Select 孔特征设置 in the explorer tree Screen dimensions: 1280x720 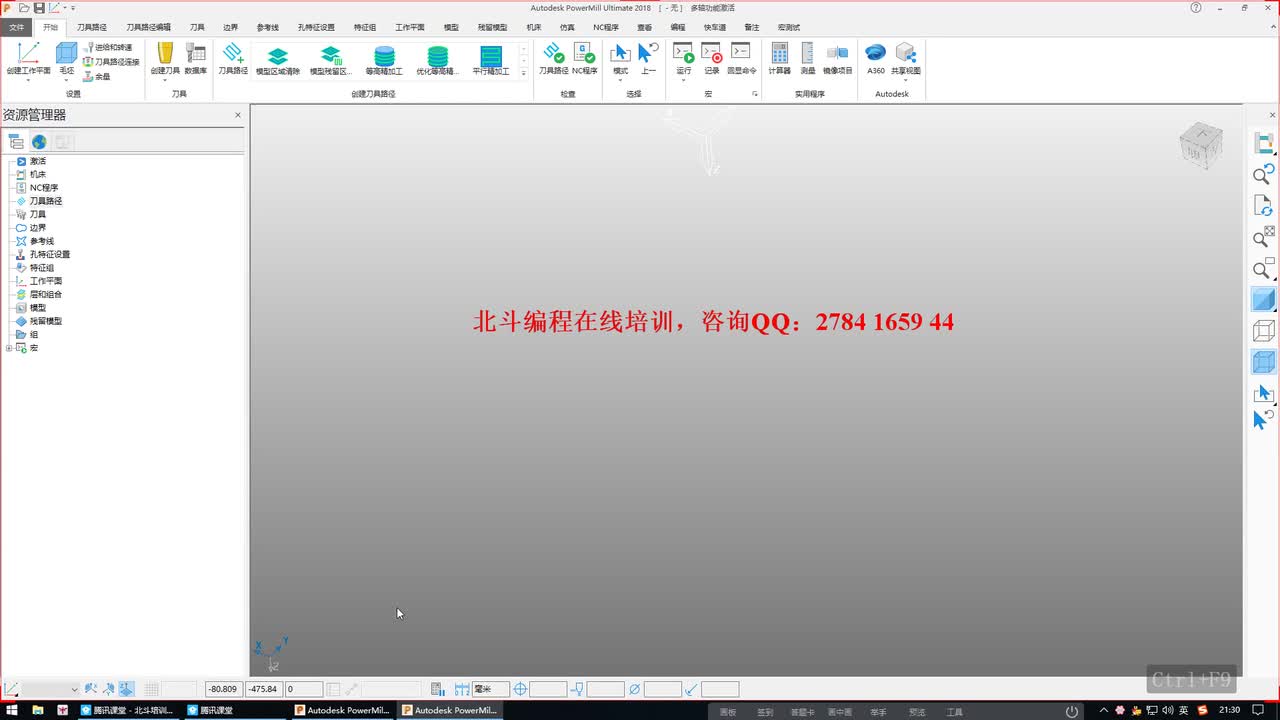pyautogui.click(x=49, y=254)
